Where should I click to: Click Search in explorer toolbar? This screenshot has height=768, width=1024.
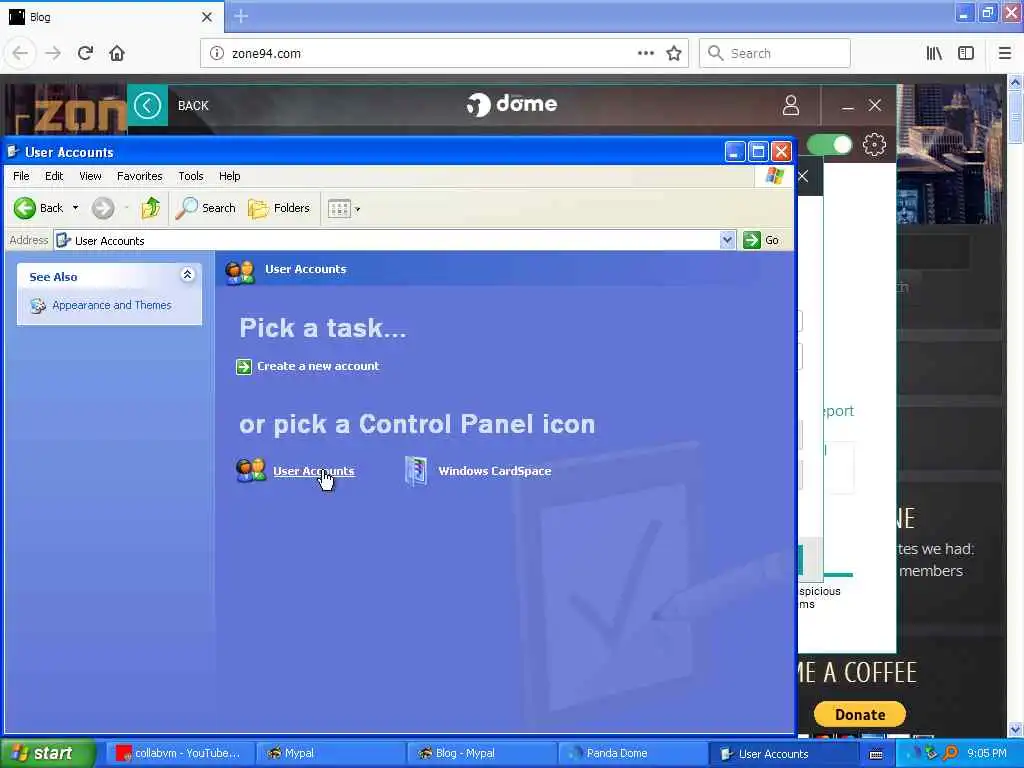point(206,208)
